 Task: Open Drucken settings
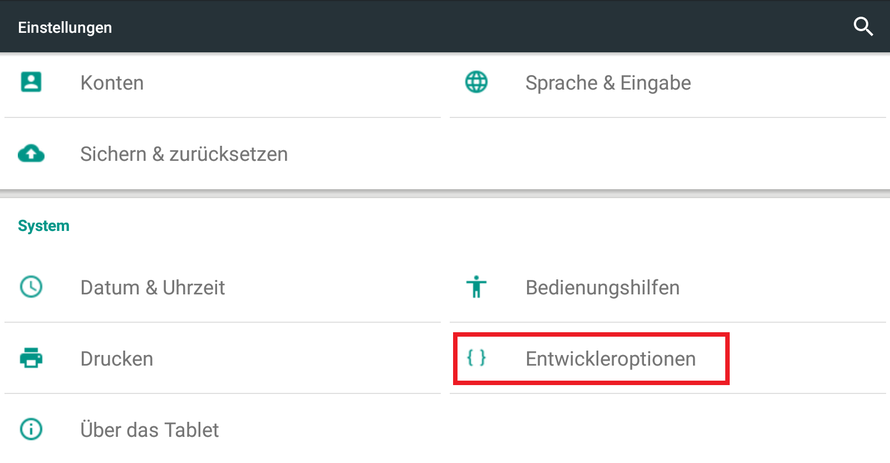pos(222,359)
